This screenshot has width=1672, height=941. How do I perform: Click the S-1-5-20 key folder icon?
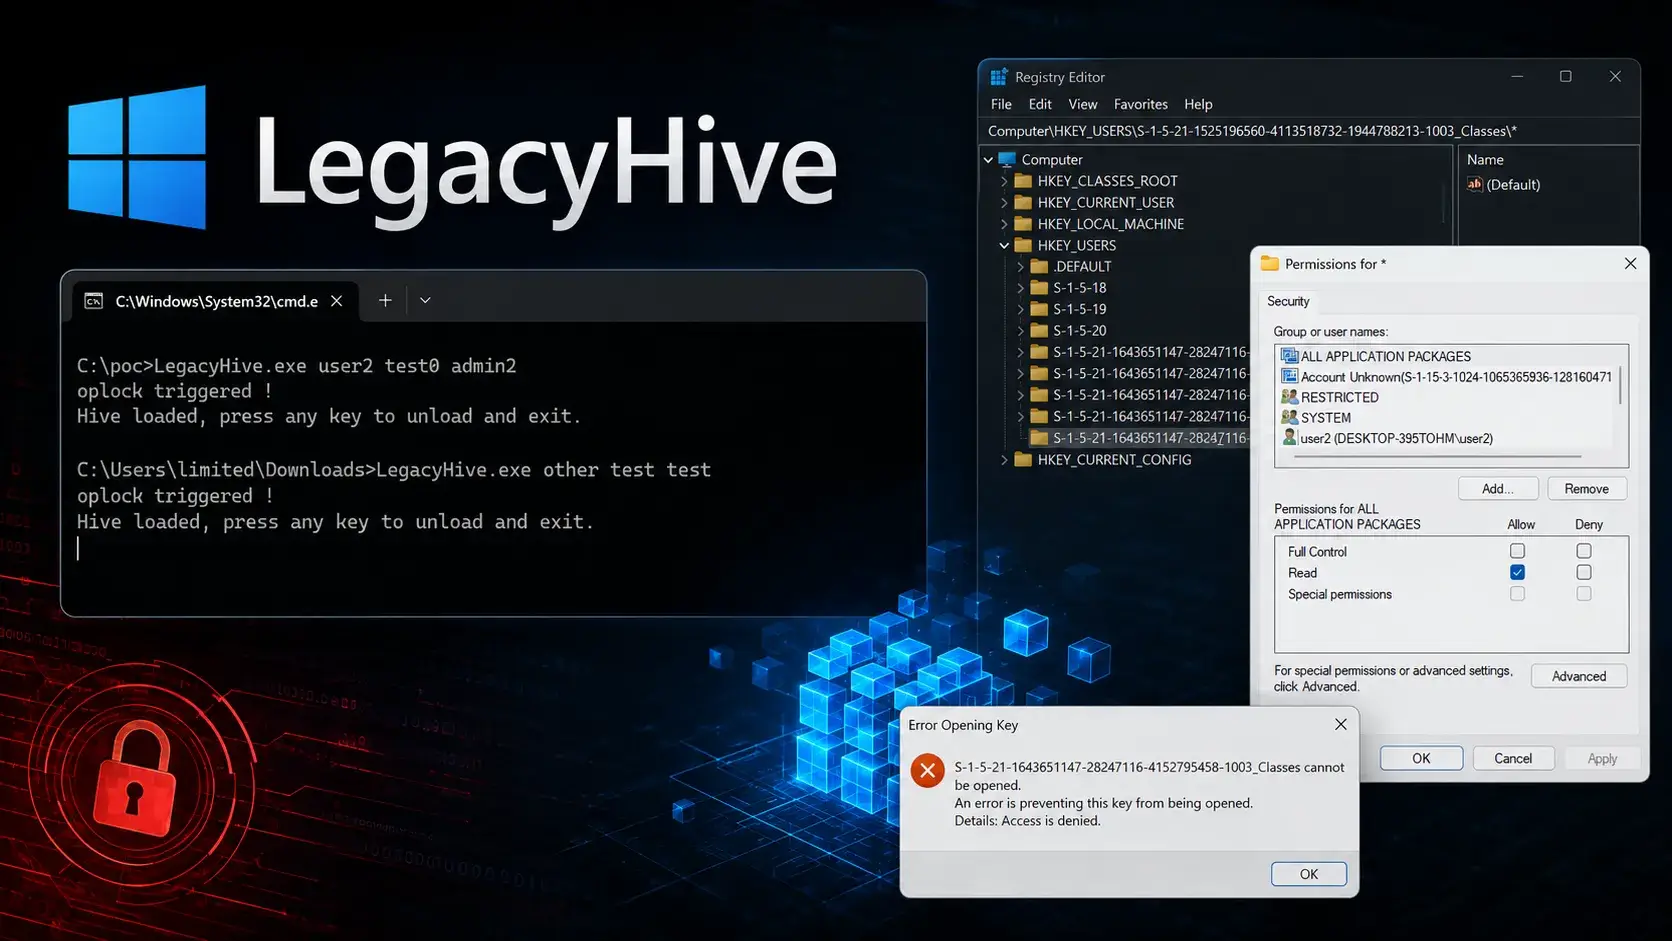1039,330
